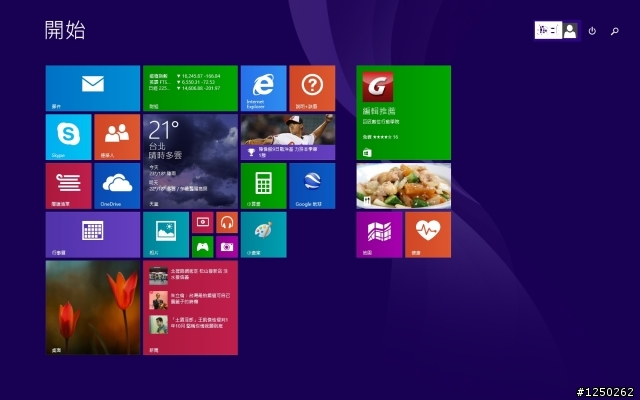Image resolution: width=640 pixels, height=400 pixels.
Task: Launch the Skype tile
Action: point(69,137)
